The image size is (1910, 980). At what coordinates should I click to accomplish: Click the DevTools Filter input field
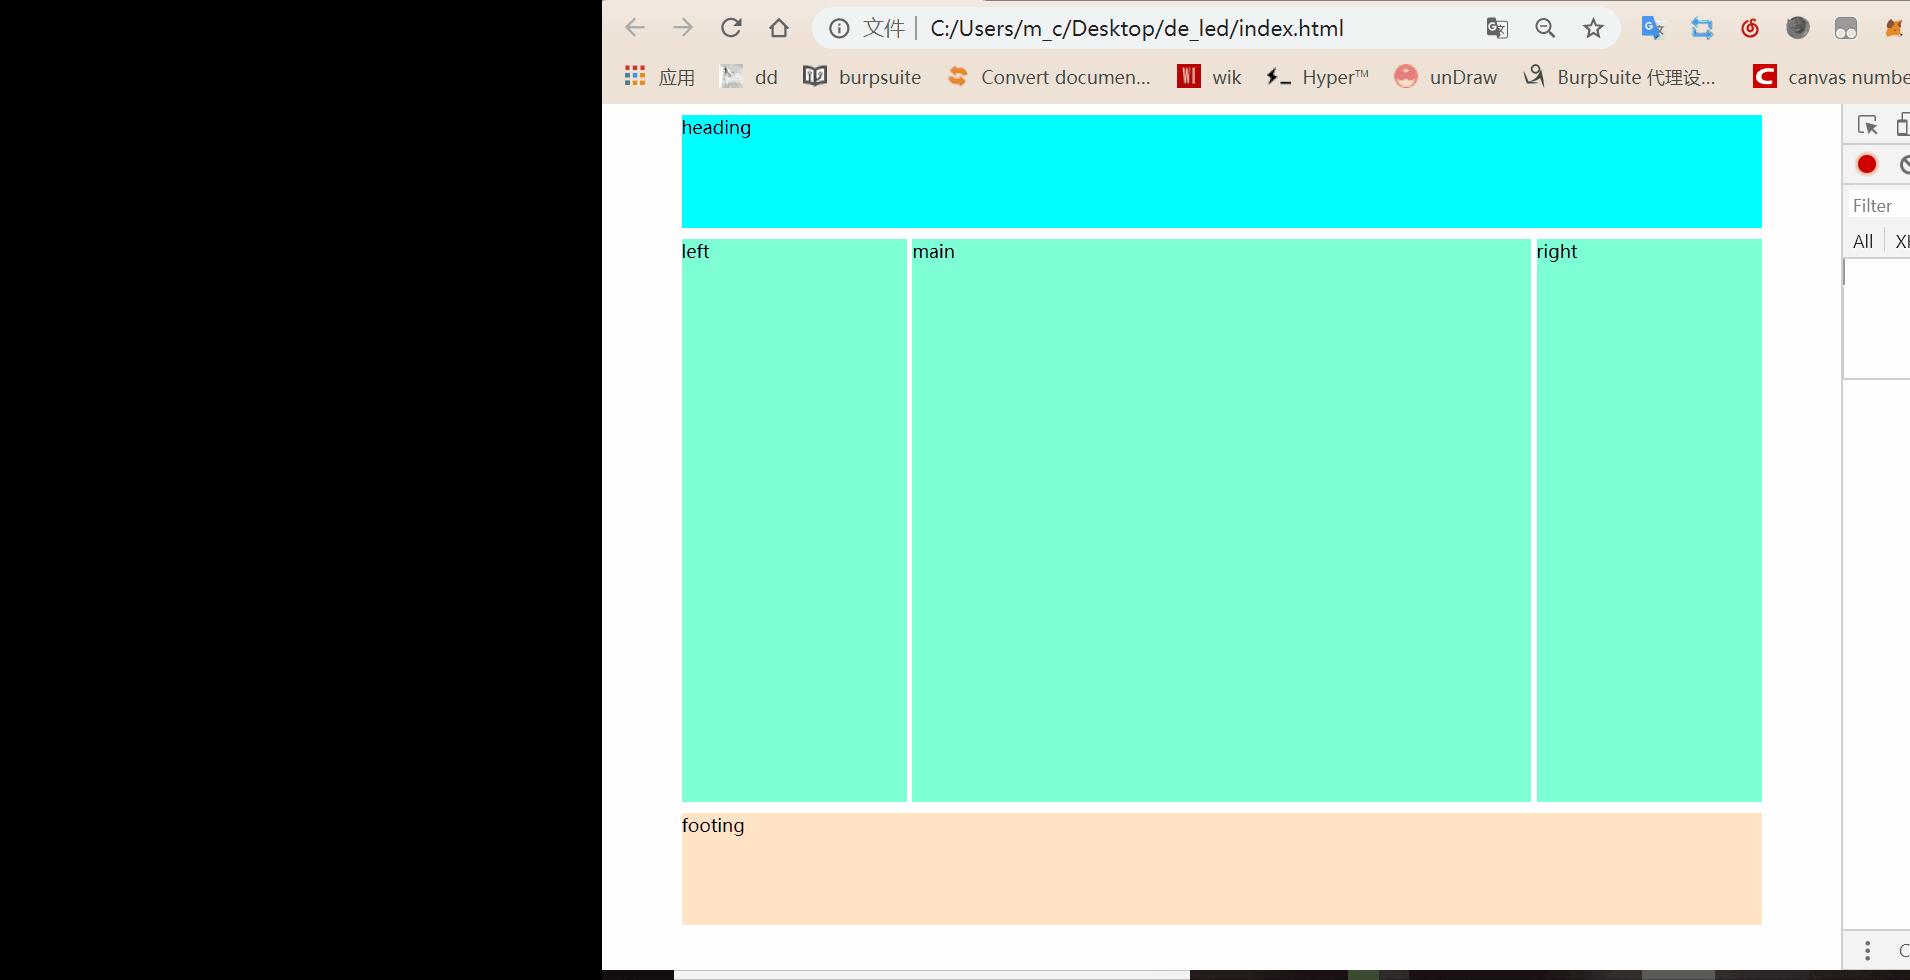(1879, 206)
